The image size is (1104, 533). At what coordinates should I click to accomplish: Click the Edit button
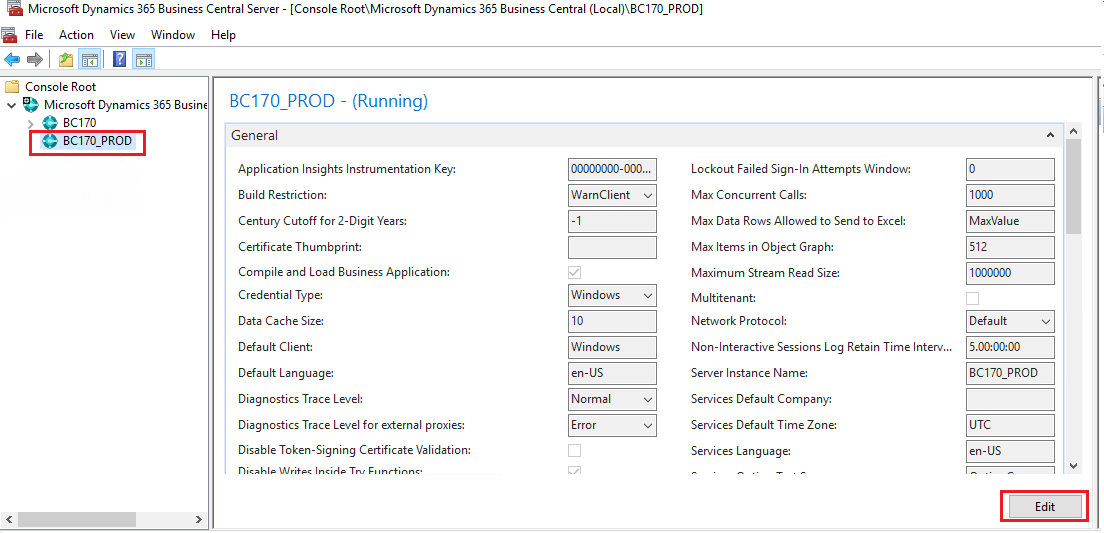click(x=1045, y=507)
